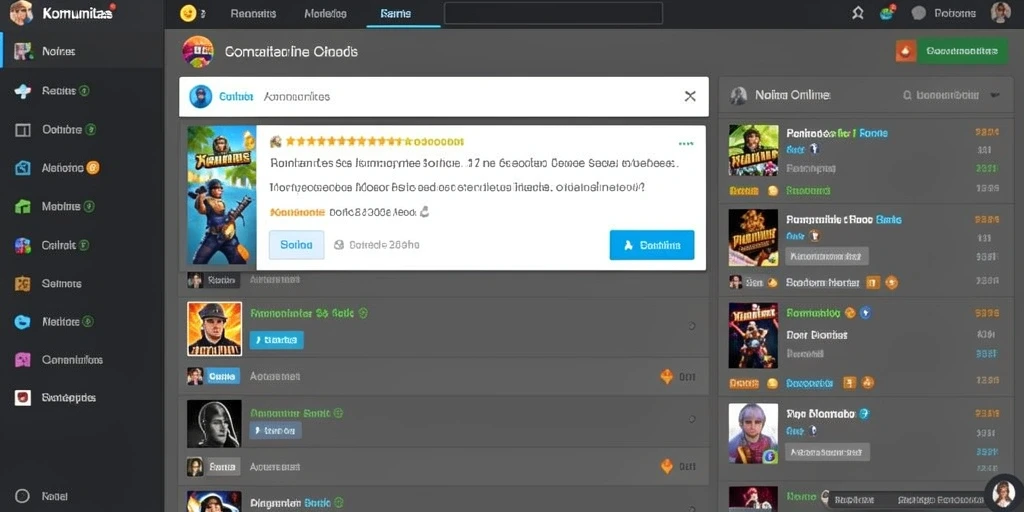Expand the round chevron on the officer-avatar row

click(692, 325)
